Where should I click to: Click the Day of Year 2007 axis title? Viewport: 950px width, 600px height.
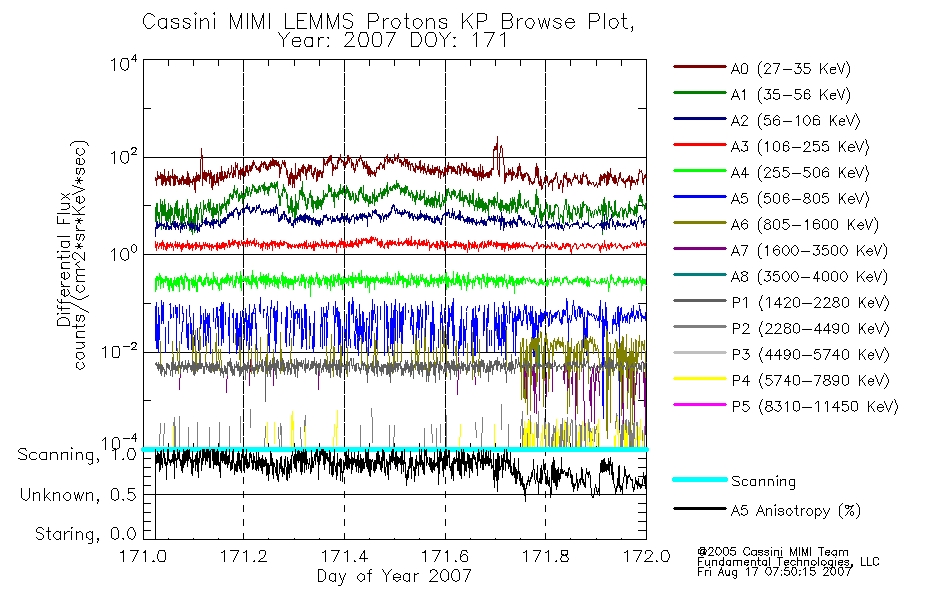tap(394, 576)
